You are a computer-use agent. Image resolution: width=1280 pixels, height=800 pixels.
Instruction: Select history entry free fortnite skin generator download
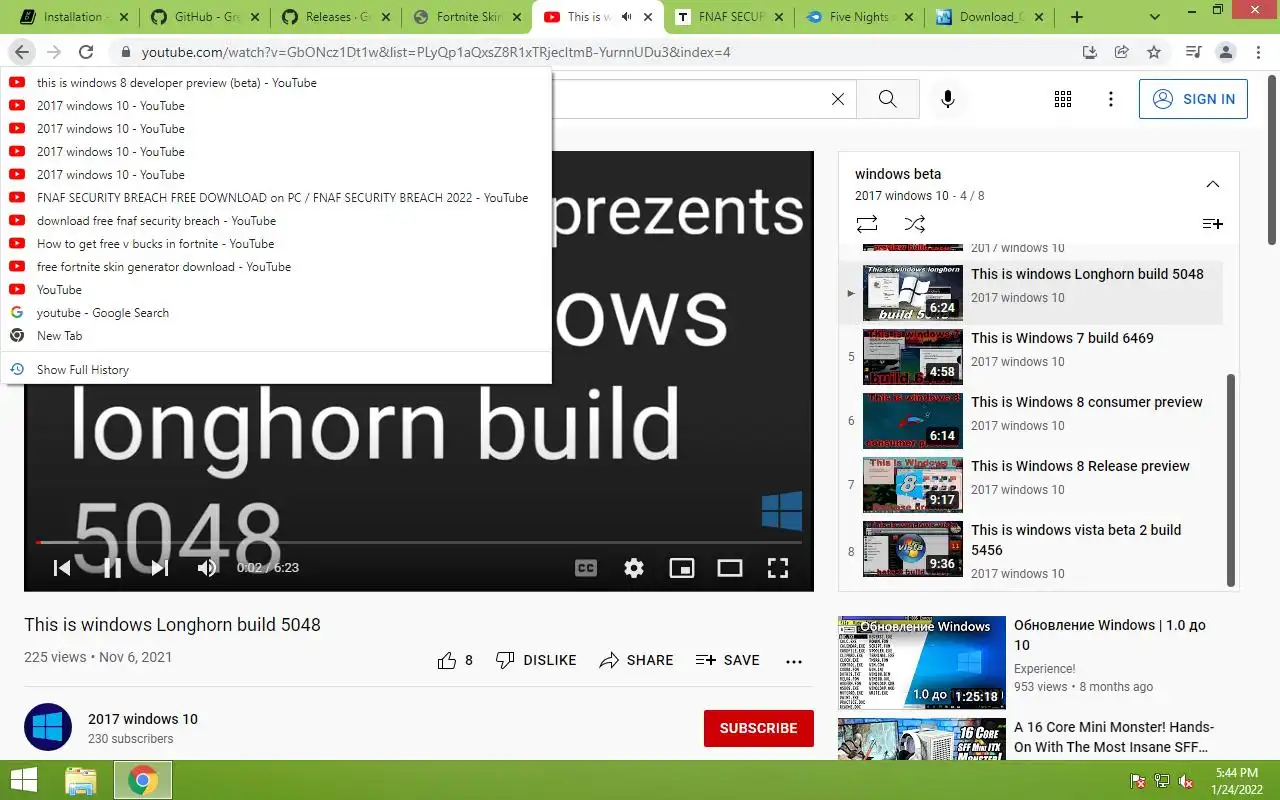point(276,267)
